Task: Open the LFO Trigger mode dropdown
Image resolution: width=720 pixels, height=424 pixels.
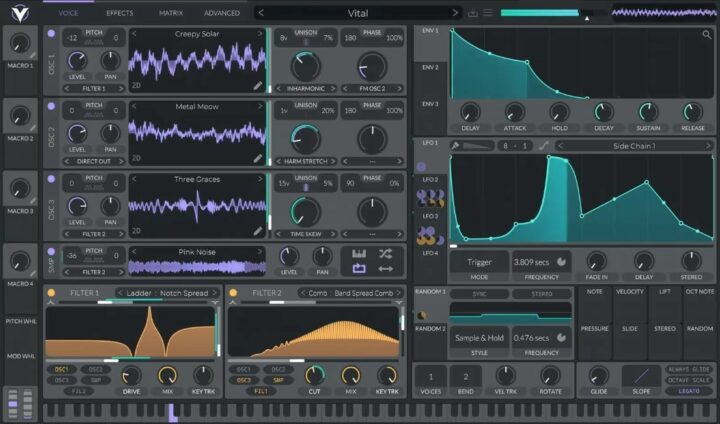Action: click(479, 262)
